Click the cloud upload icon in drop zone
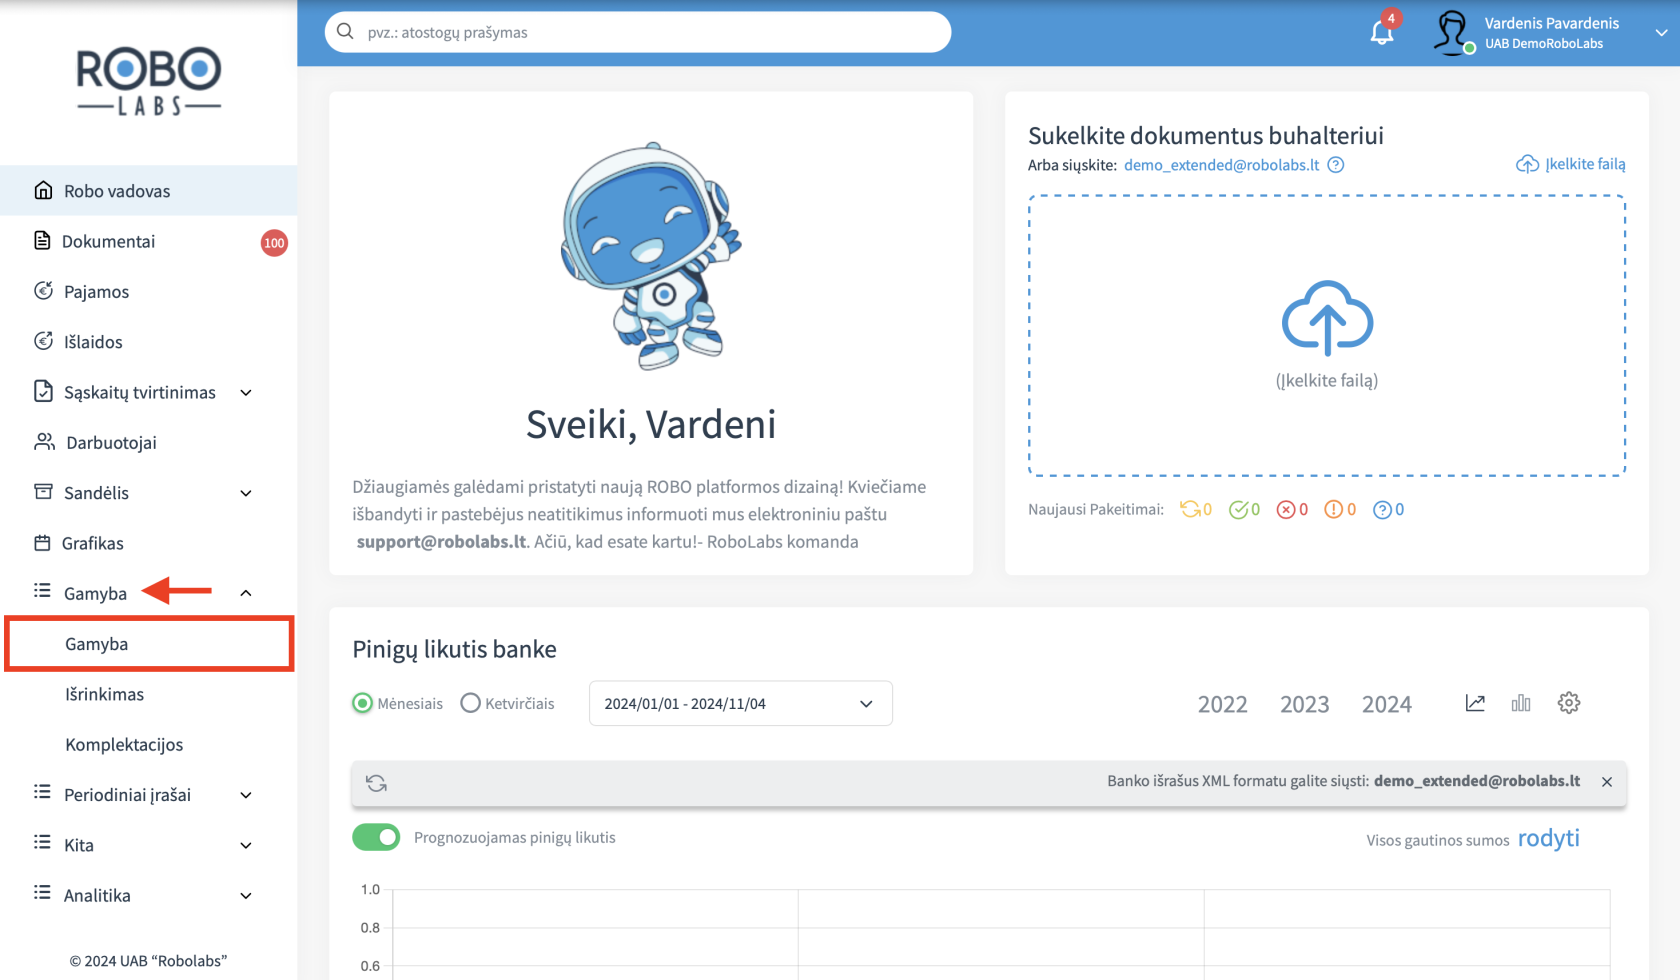The image size is (1680, 980). pos(1327,318)
